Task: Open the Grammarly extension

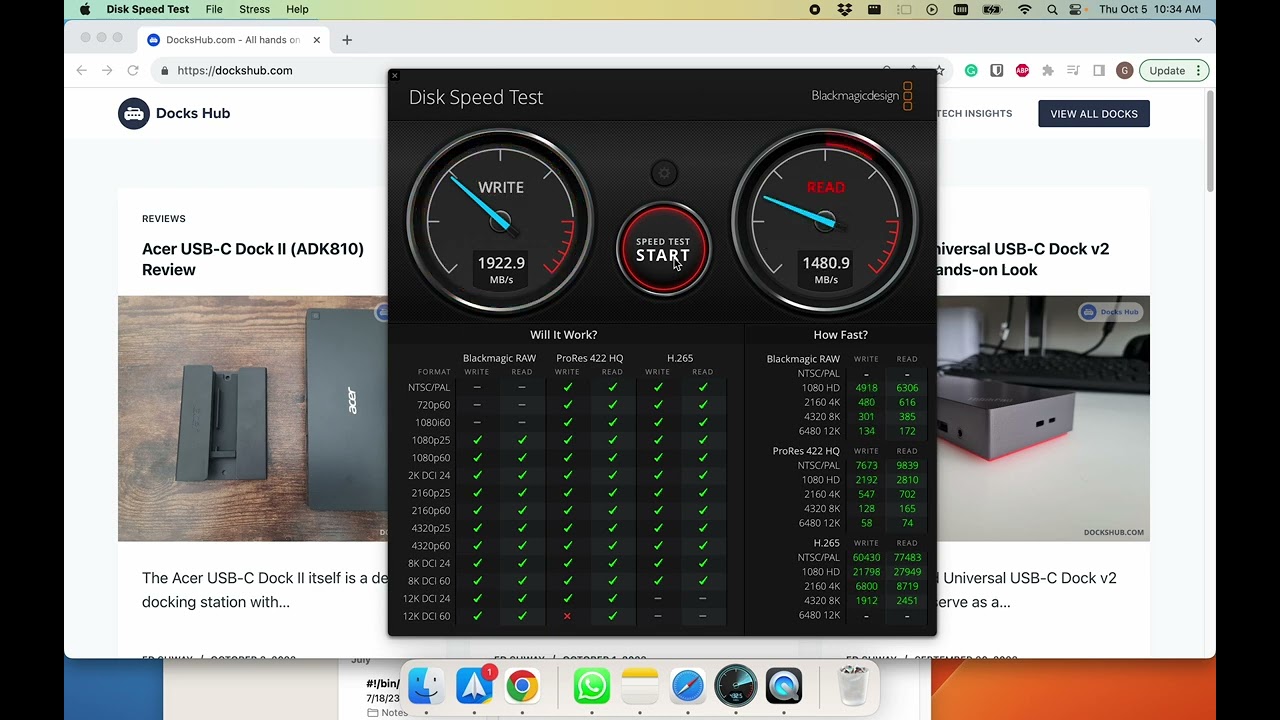Action: point(971,71)
